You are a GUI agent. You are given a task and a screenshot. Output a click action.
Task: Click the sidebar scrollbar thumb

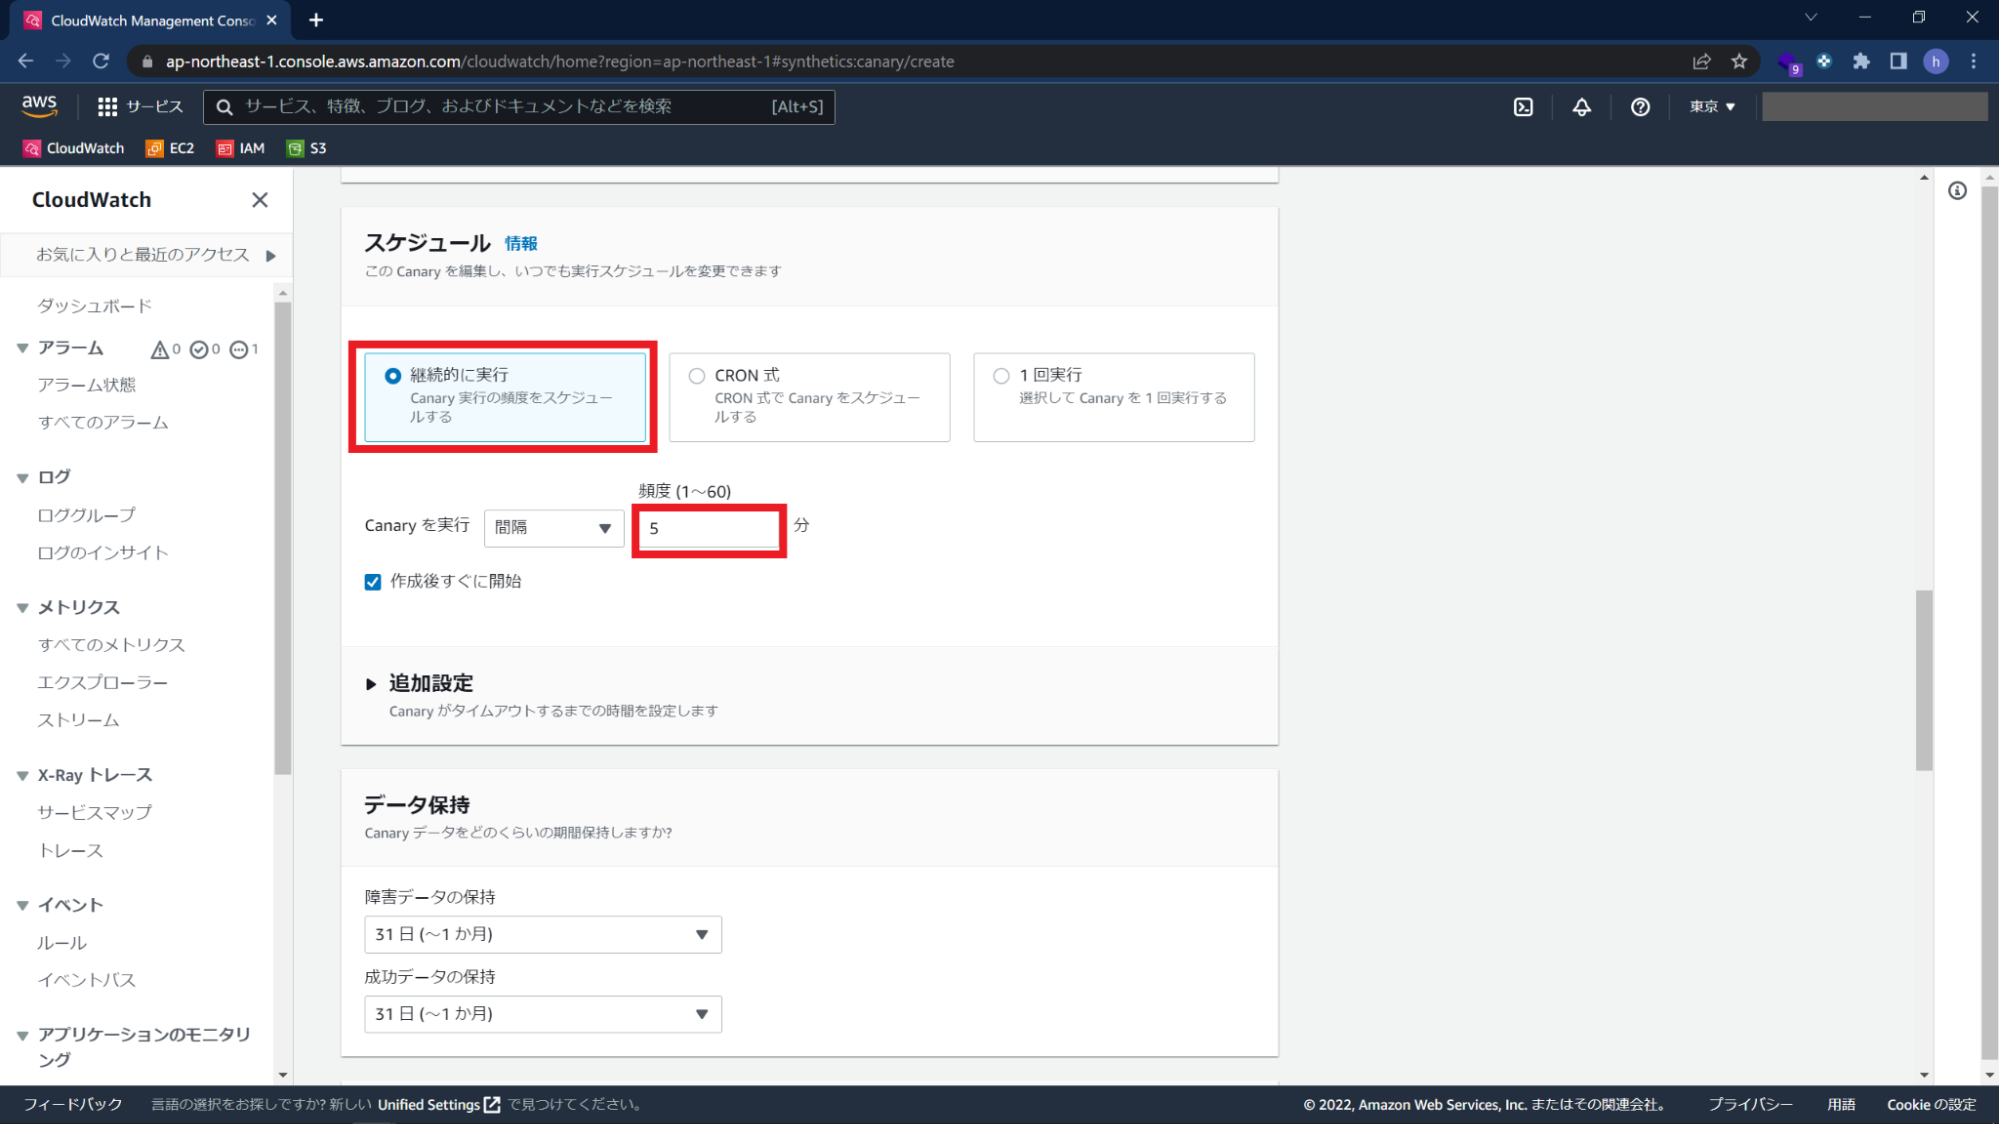[x=283, y=538]
